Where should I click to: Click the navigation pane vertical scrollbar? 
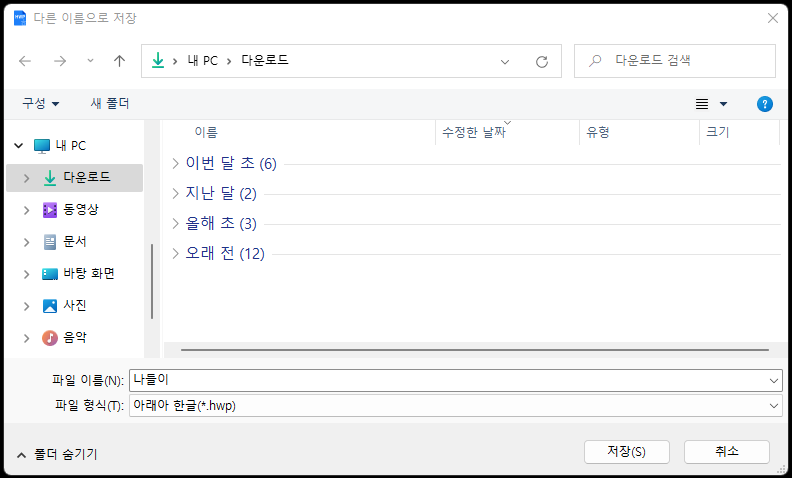(x=152, y=281)
